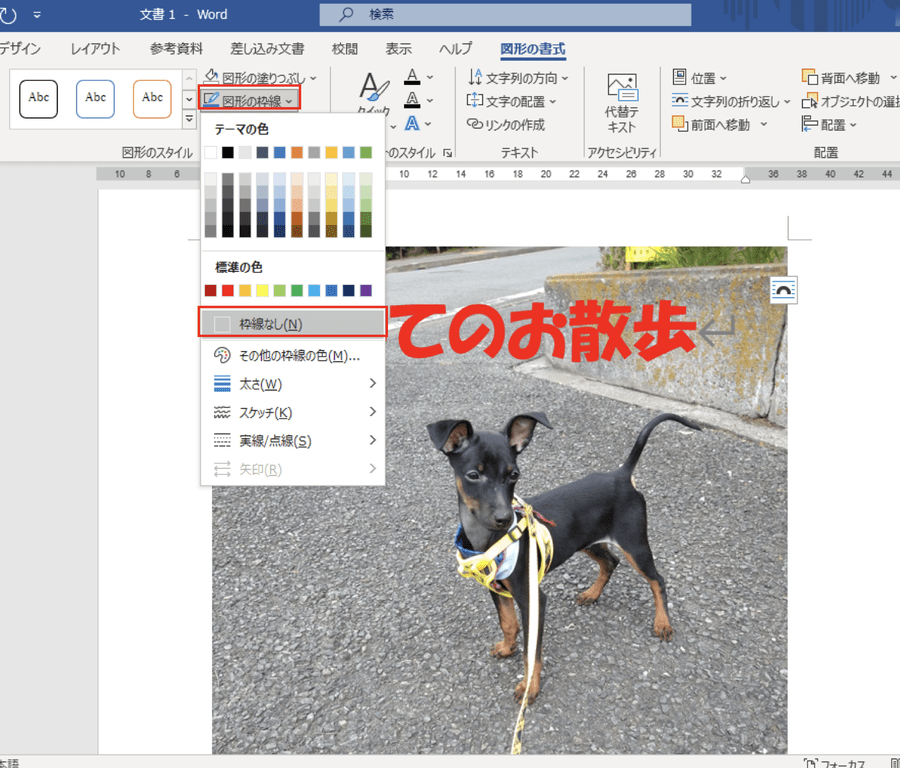Click the 背面へ移動 send backward icon

point(810,77)
